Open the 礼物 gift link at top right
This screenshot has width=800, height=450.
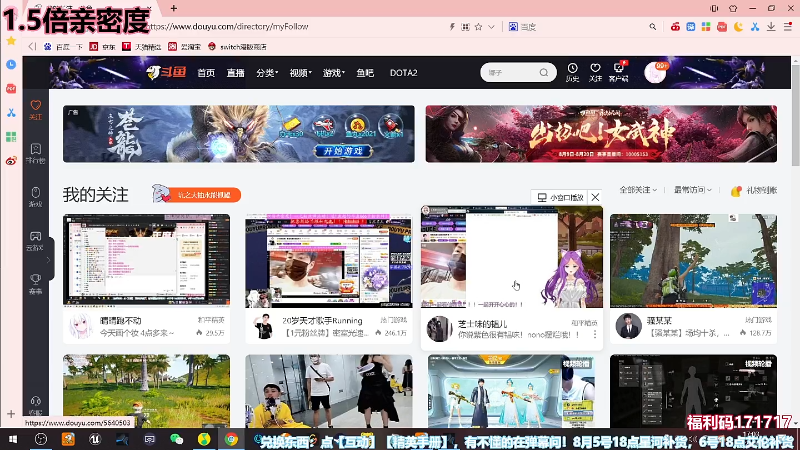[x=754, y=190]
